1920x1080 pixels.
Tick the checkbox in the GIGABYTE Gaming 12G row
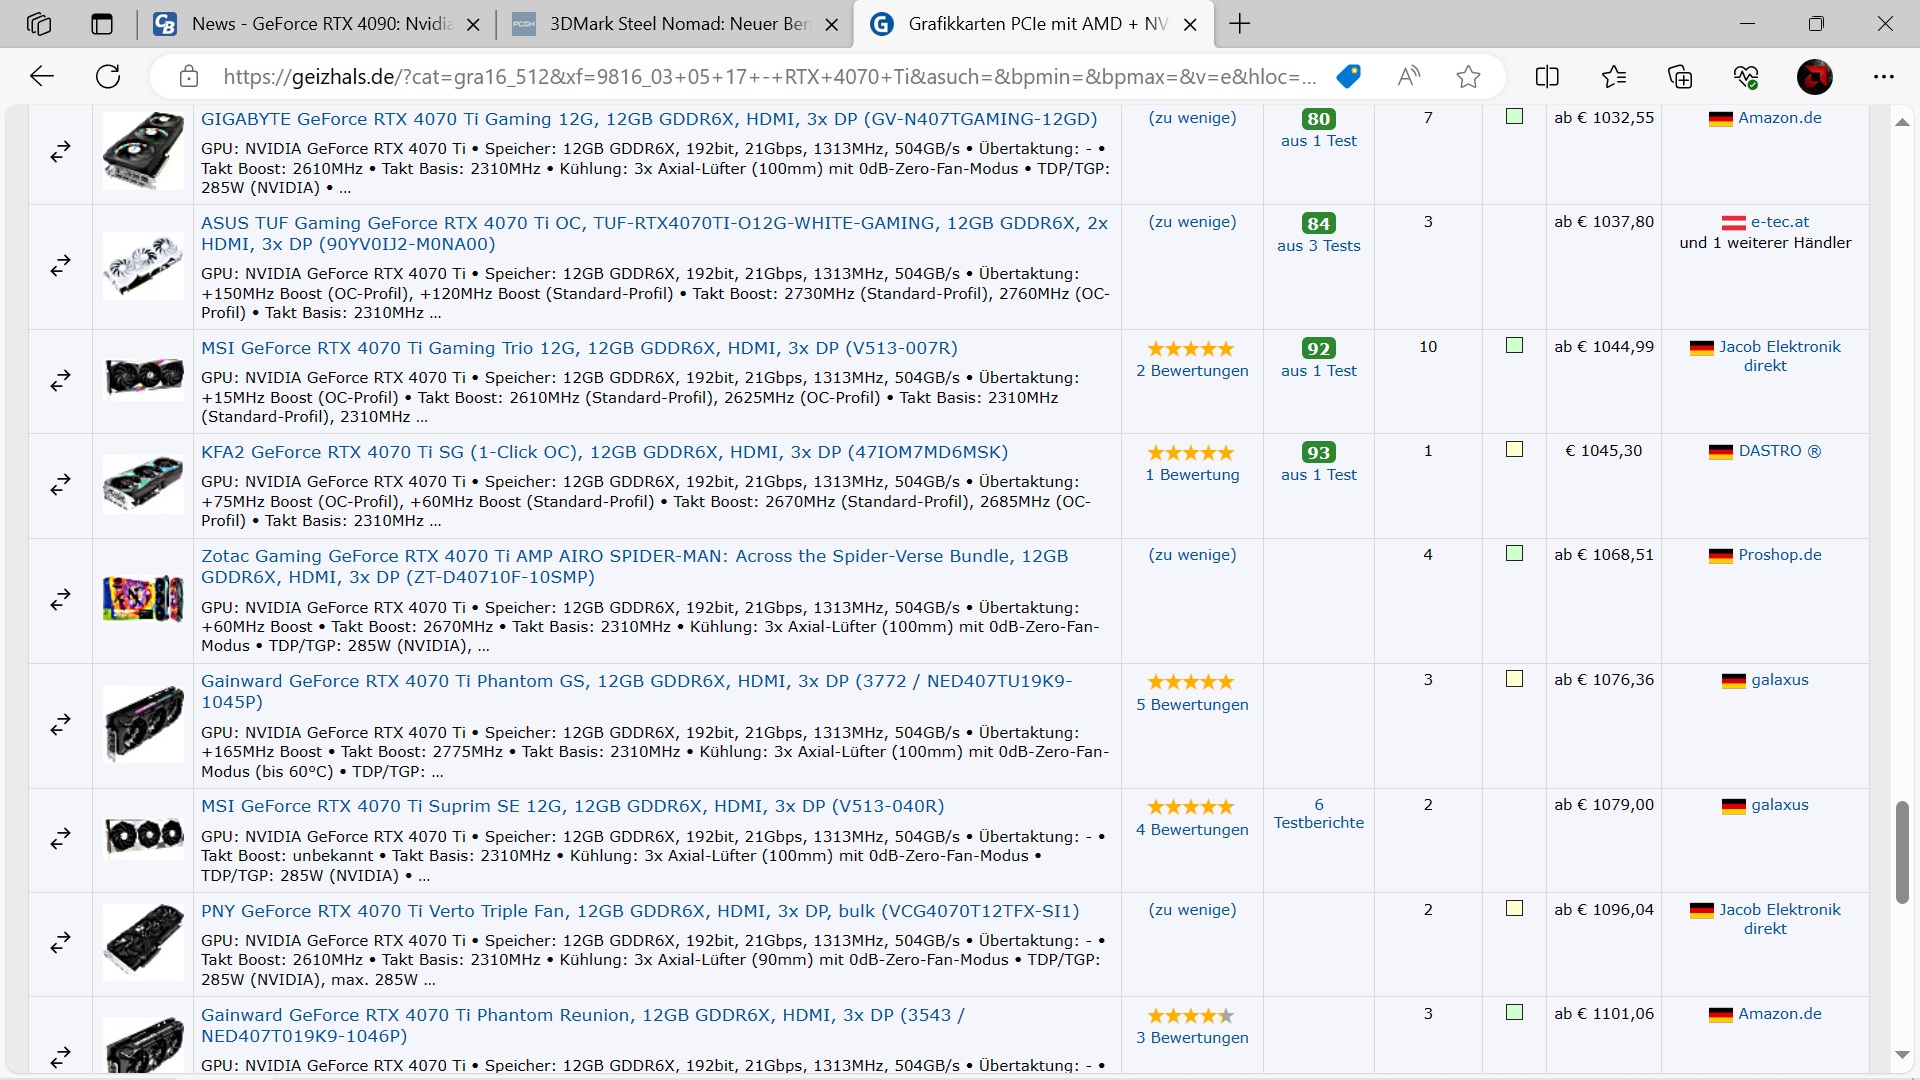pos(1515,117)
